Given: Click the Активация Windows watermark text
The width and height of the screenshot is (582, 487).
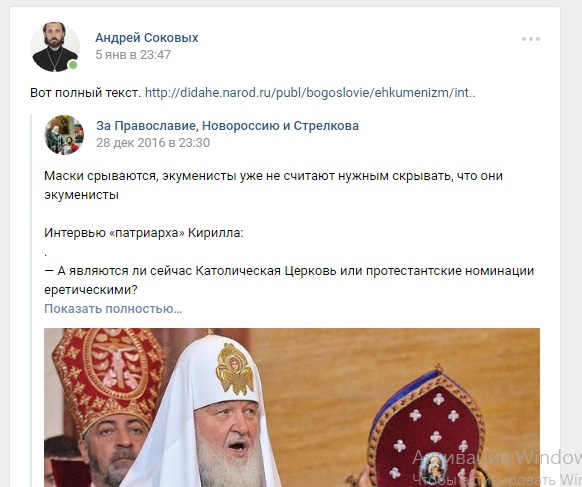Looking at the screenshot, I should click(497, 457).
